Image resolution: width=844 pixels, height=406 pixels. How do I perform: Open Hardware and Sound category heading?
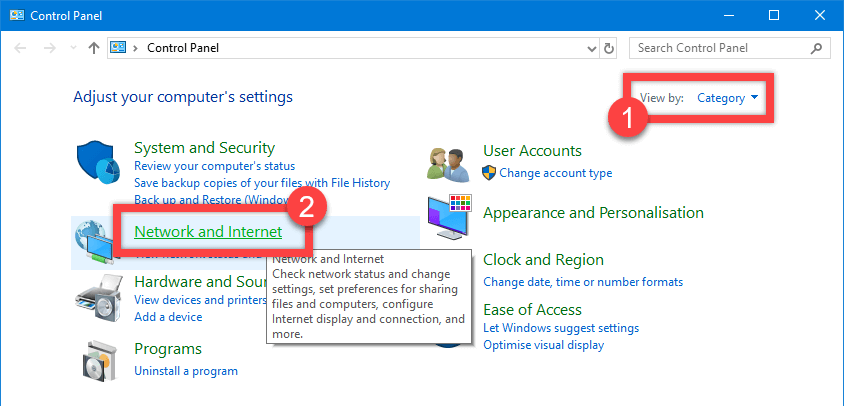point(200,282)
